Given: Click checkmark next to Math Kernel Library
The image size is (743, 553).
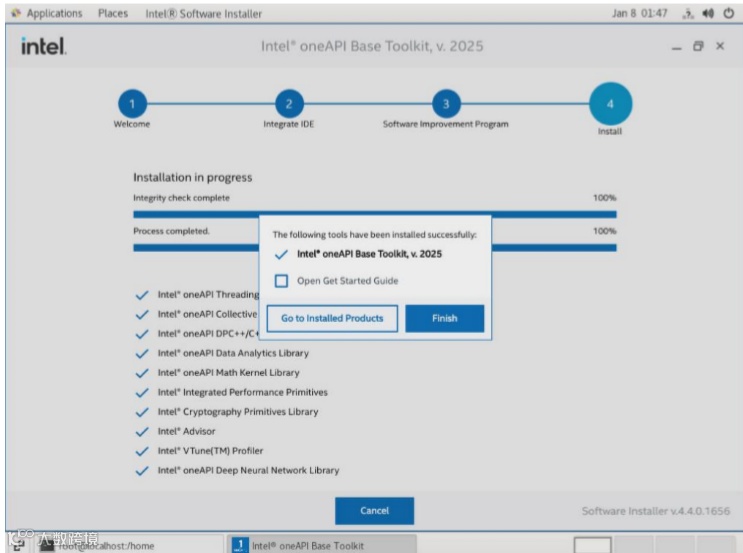Looking at the screenshot, I should point(142,373).
